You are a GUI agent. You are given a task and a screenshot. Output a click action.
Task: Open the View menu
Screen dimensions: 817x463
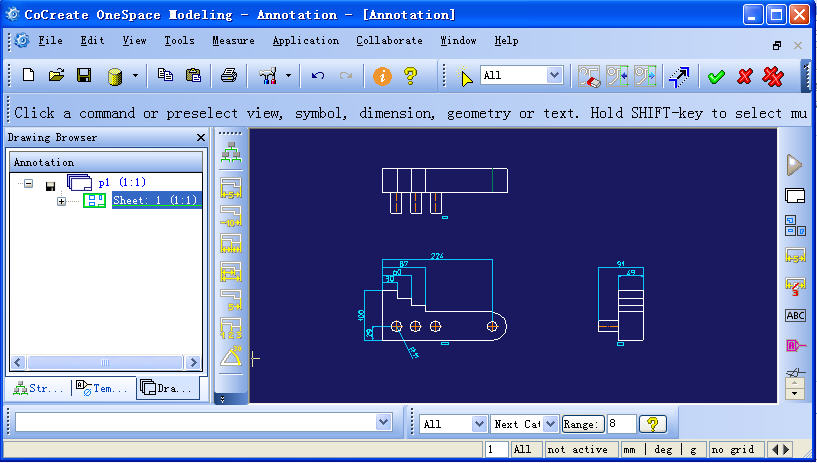(x=134, y=41)
